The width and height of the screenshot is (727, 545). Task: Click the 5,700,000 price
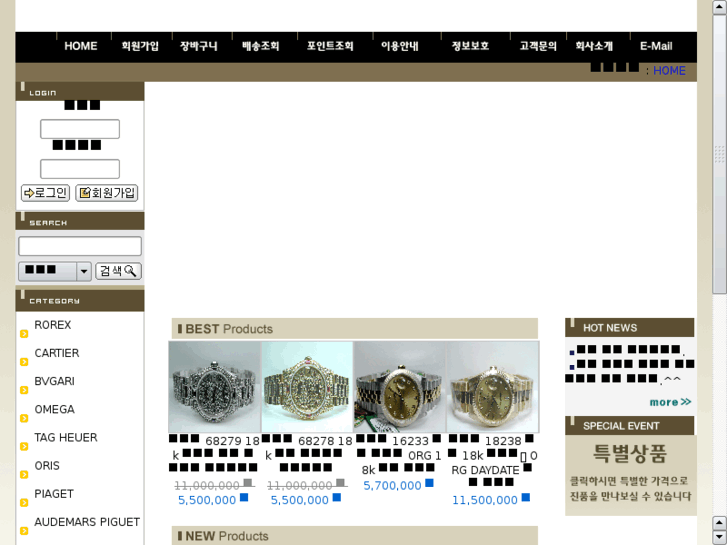click(x=392, y=486)
